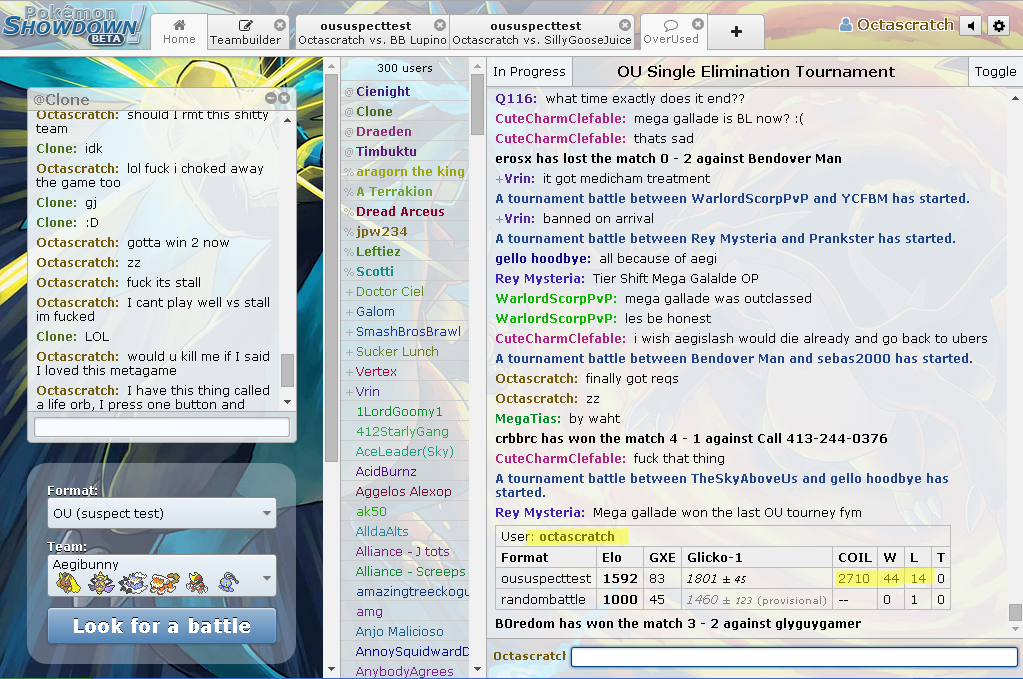The height and width of the screenshot is (679, 1023).
Task: Open the sound volume speaker icon
Action: point(970,26)
